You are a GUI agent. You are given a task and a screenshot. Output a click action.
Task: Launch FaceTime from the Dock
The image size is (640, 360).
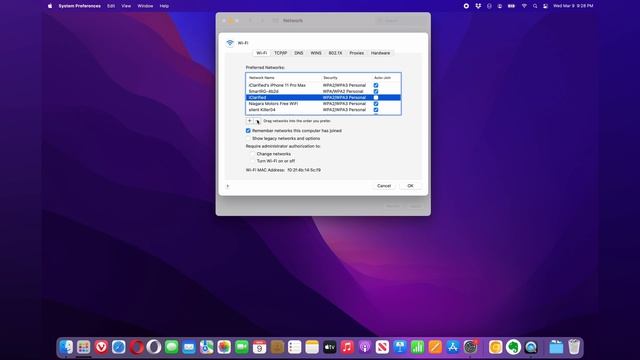click(242, 347)
